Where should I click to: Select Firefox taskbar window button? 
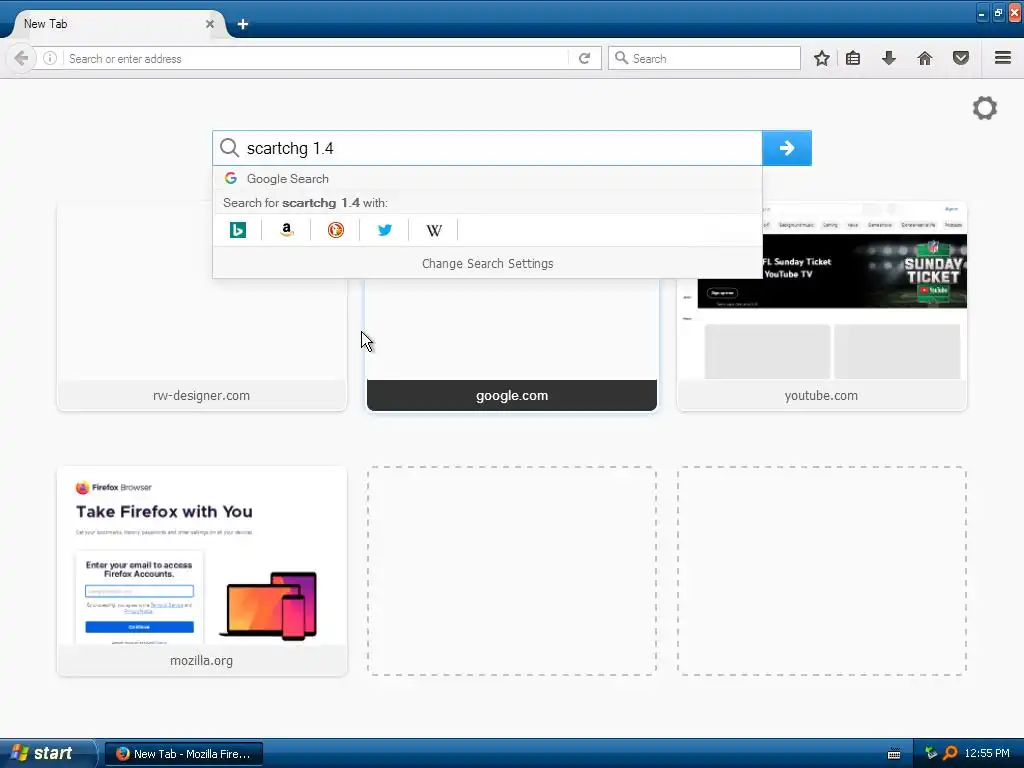(184, 754)
